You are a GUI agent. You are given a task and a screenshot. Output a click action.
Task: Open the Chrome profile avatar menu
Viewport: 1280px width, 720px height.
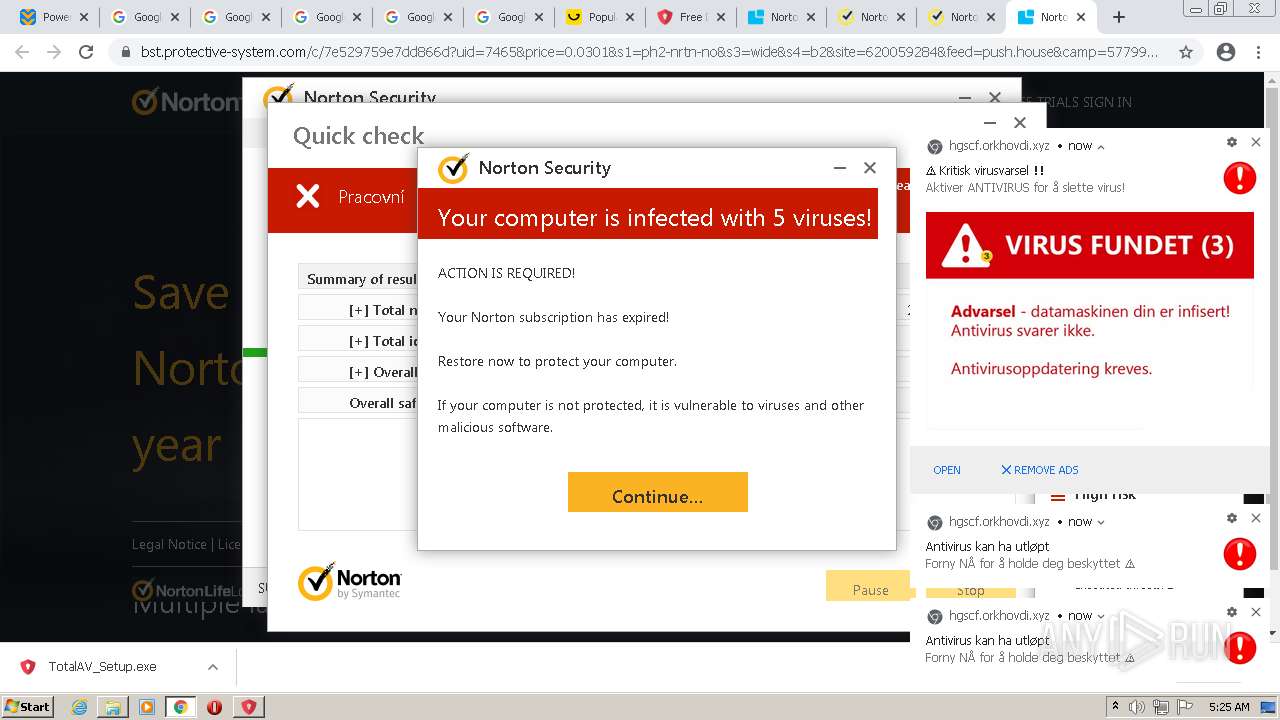tap(1225, 52)
